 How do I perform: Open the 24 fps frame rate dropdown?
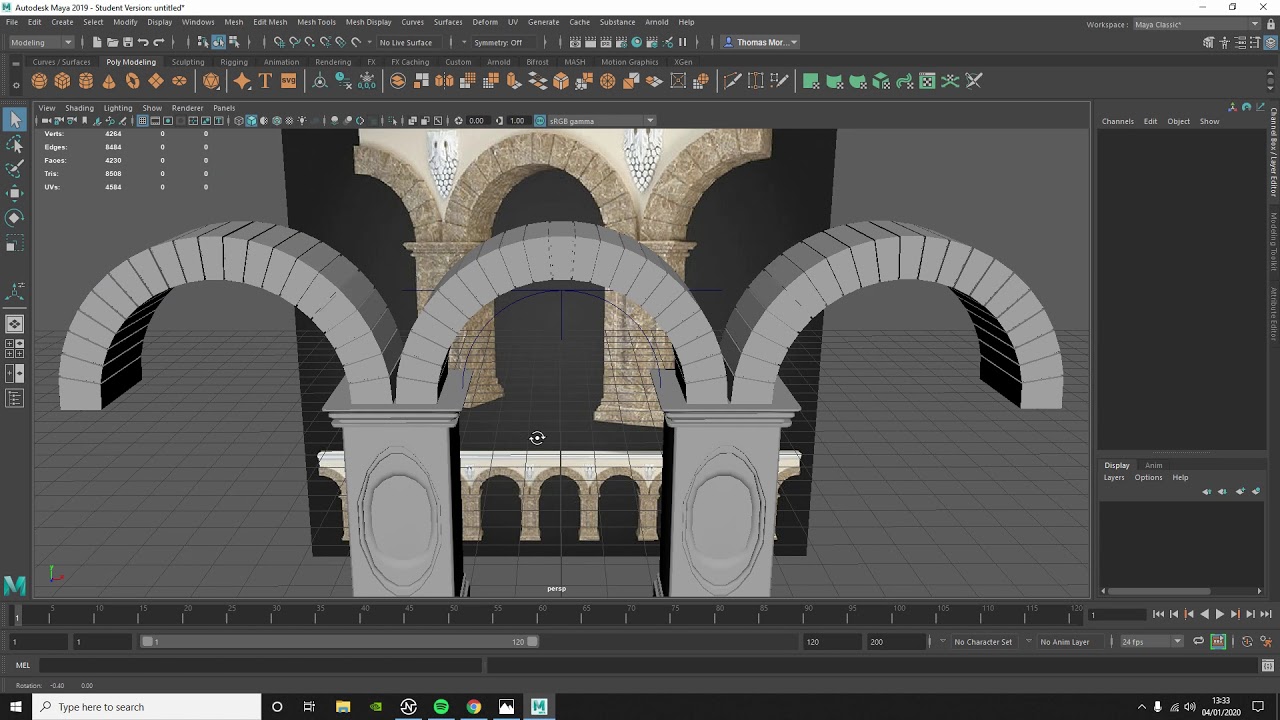click(1150, 641)
